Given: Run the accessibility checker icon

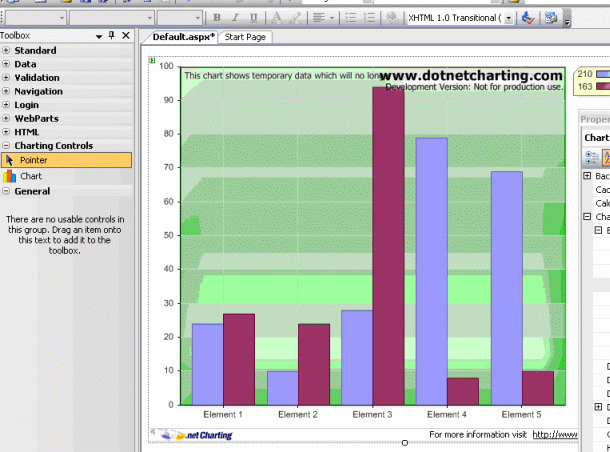Looking at the screenshot, I should tap(528, 18).
